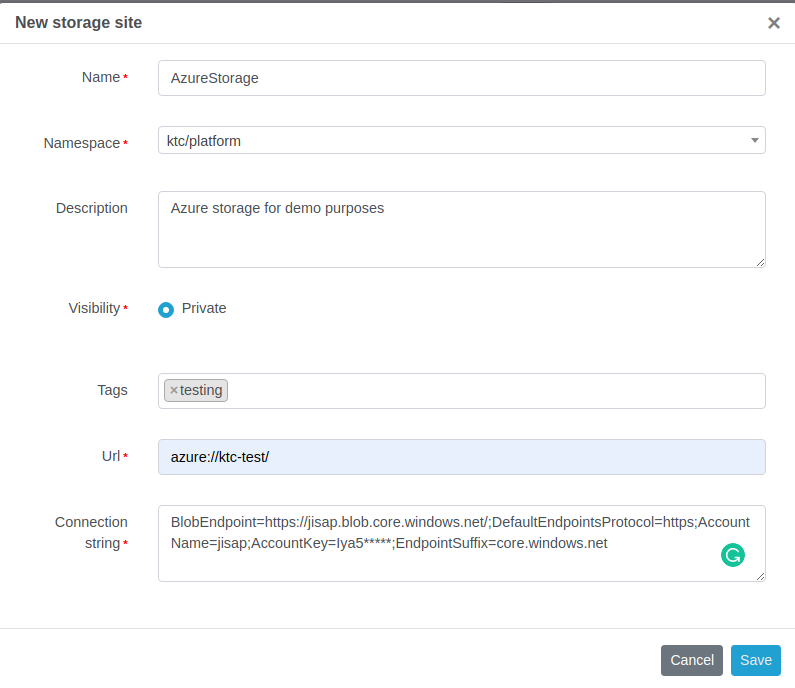Click the Namespace field label
The height and width of the screenshot is (688, 795).
click(82, 143)
